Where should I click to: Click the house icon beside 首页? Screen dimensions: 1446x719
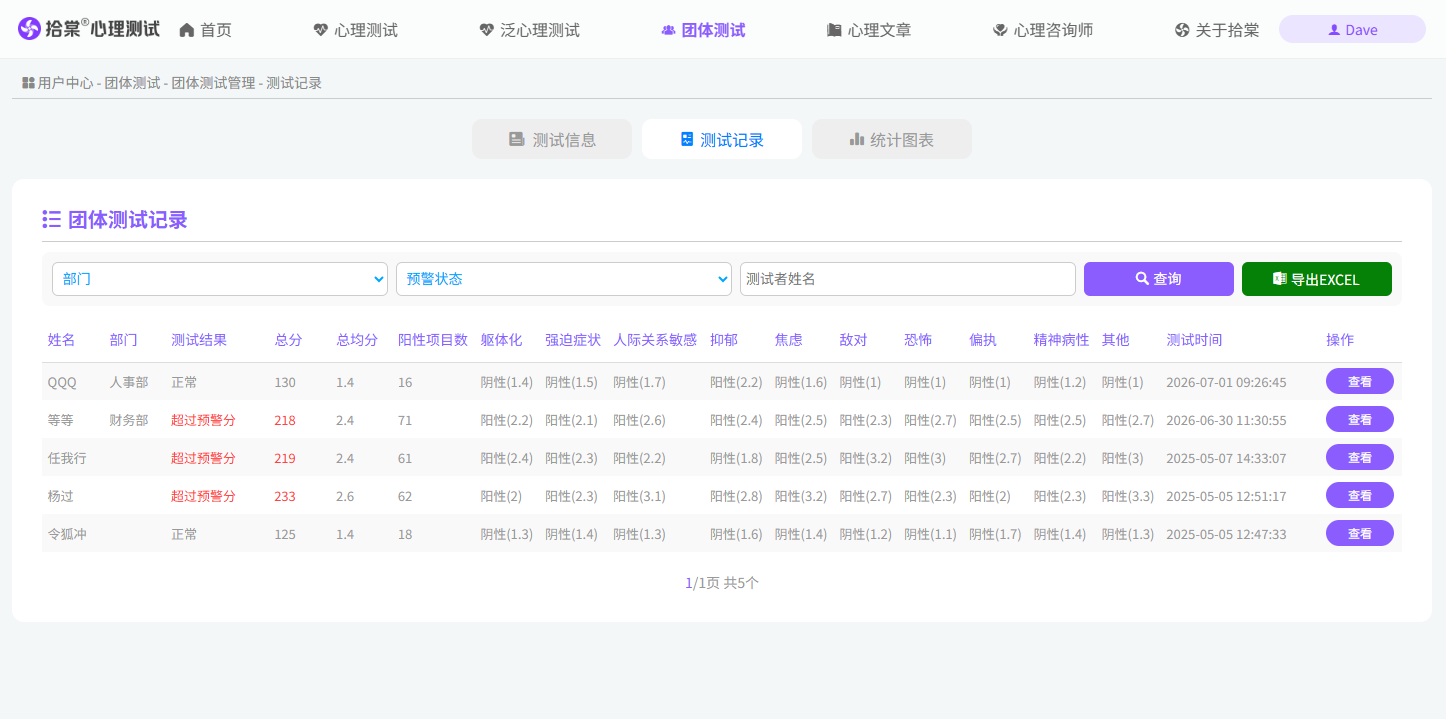[187, 30]
